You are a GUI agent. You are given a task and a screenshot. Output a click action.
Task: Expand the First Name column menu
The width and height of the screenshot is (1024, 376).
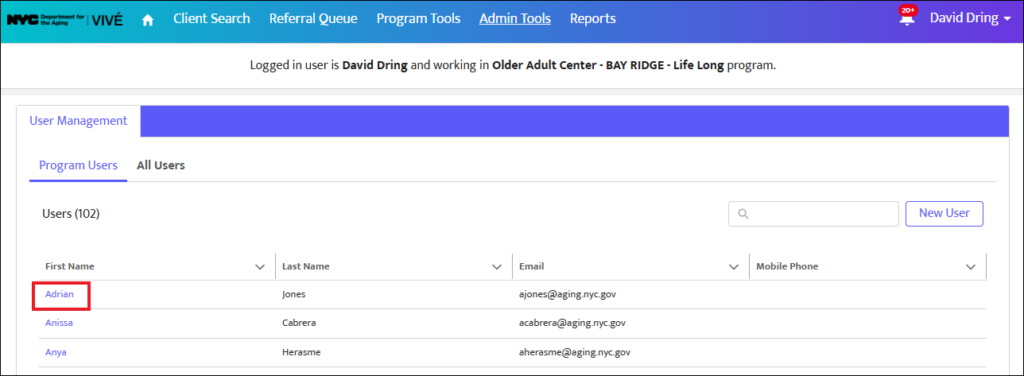coord(260,267)
